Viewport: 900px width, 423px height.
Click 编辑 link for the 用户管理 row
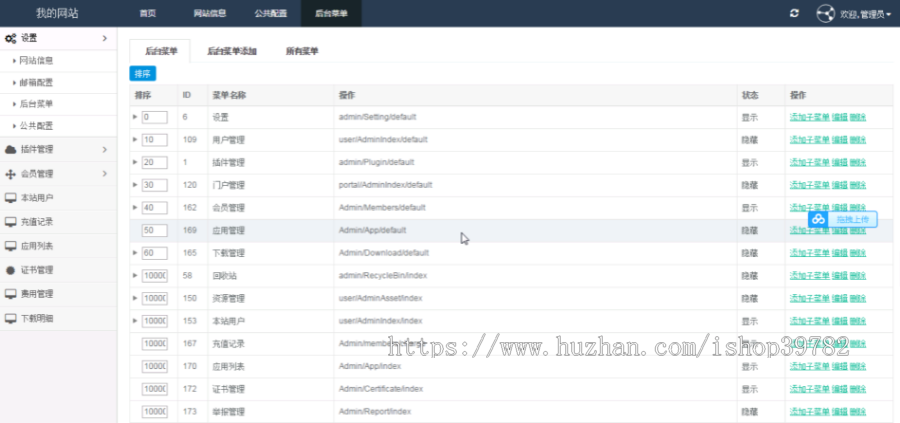(x=839, y=140)
